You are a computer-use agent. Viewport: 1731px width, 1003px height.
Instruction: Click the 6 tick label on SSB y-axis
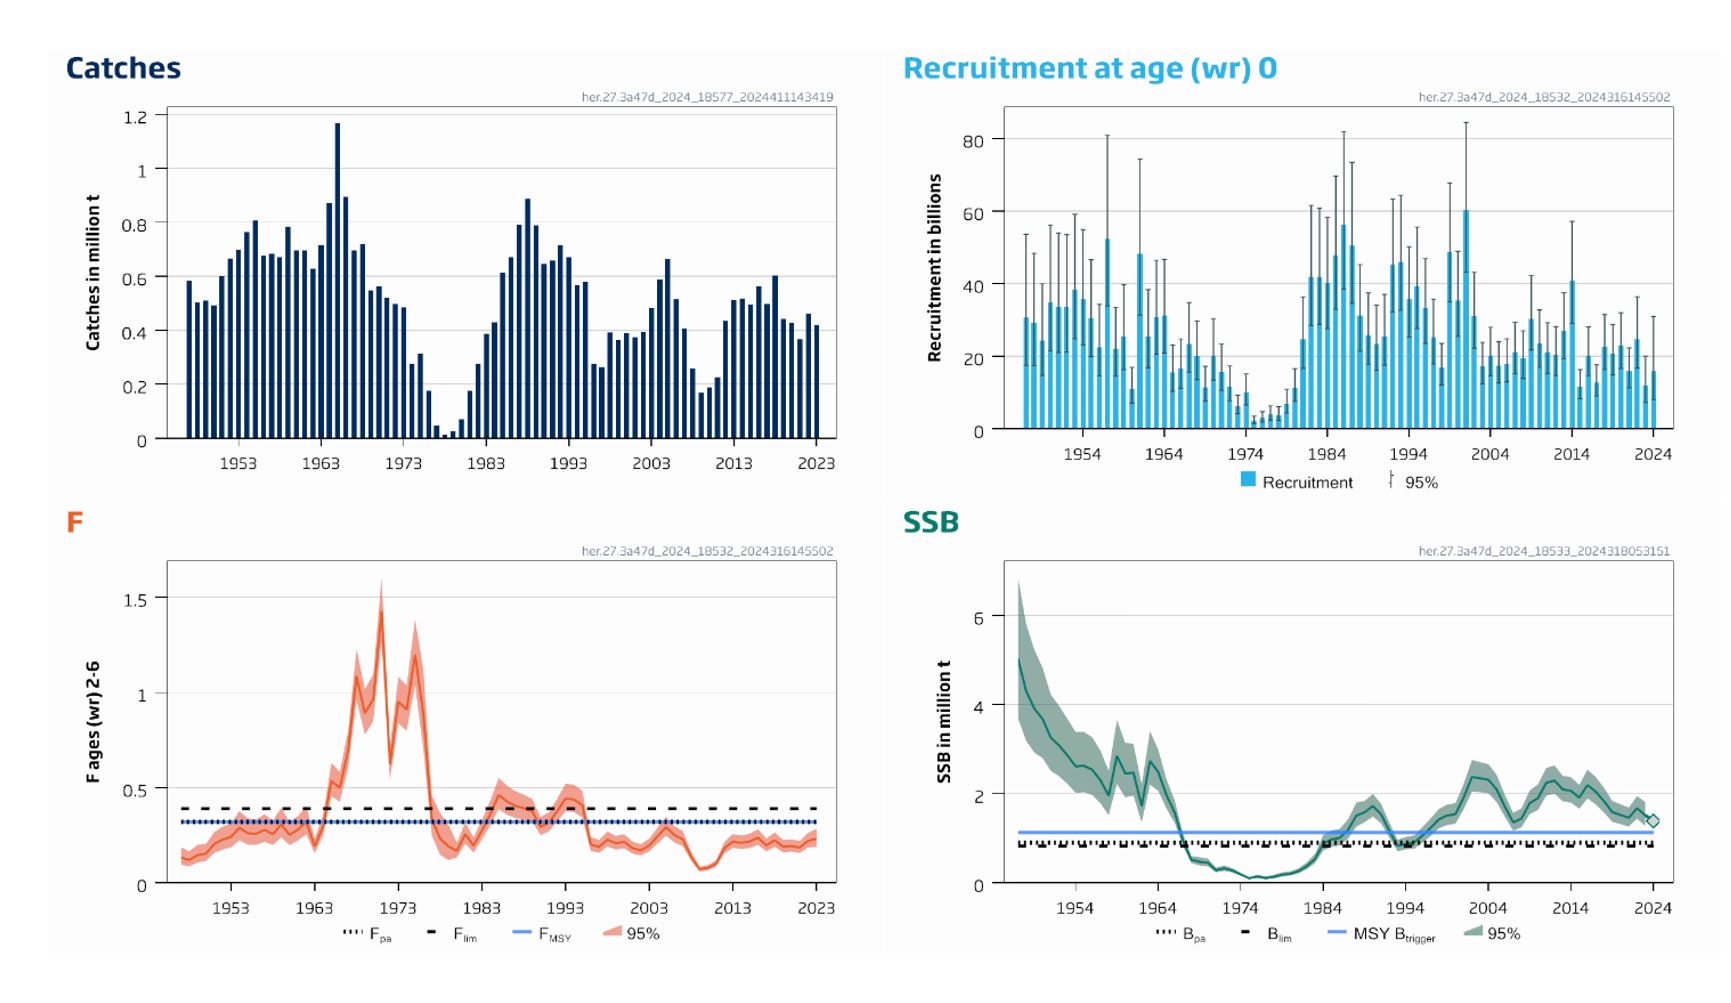(x=979, y=618)
